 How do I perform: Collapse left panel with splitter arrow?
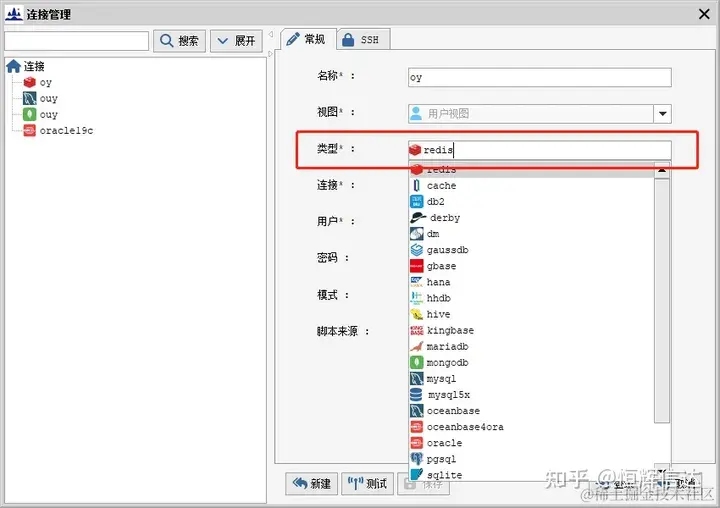click(270, 34)
